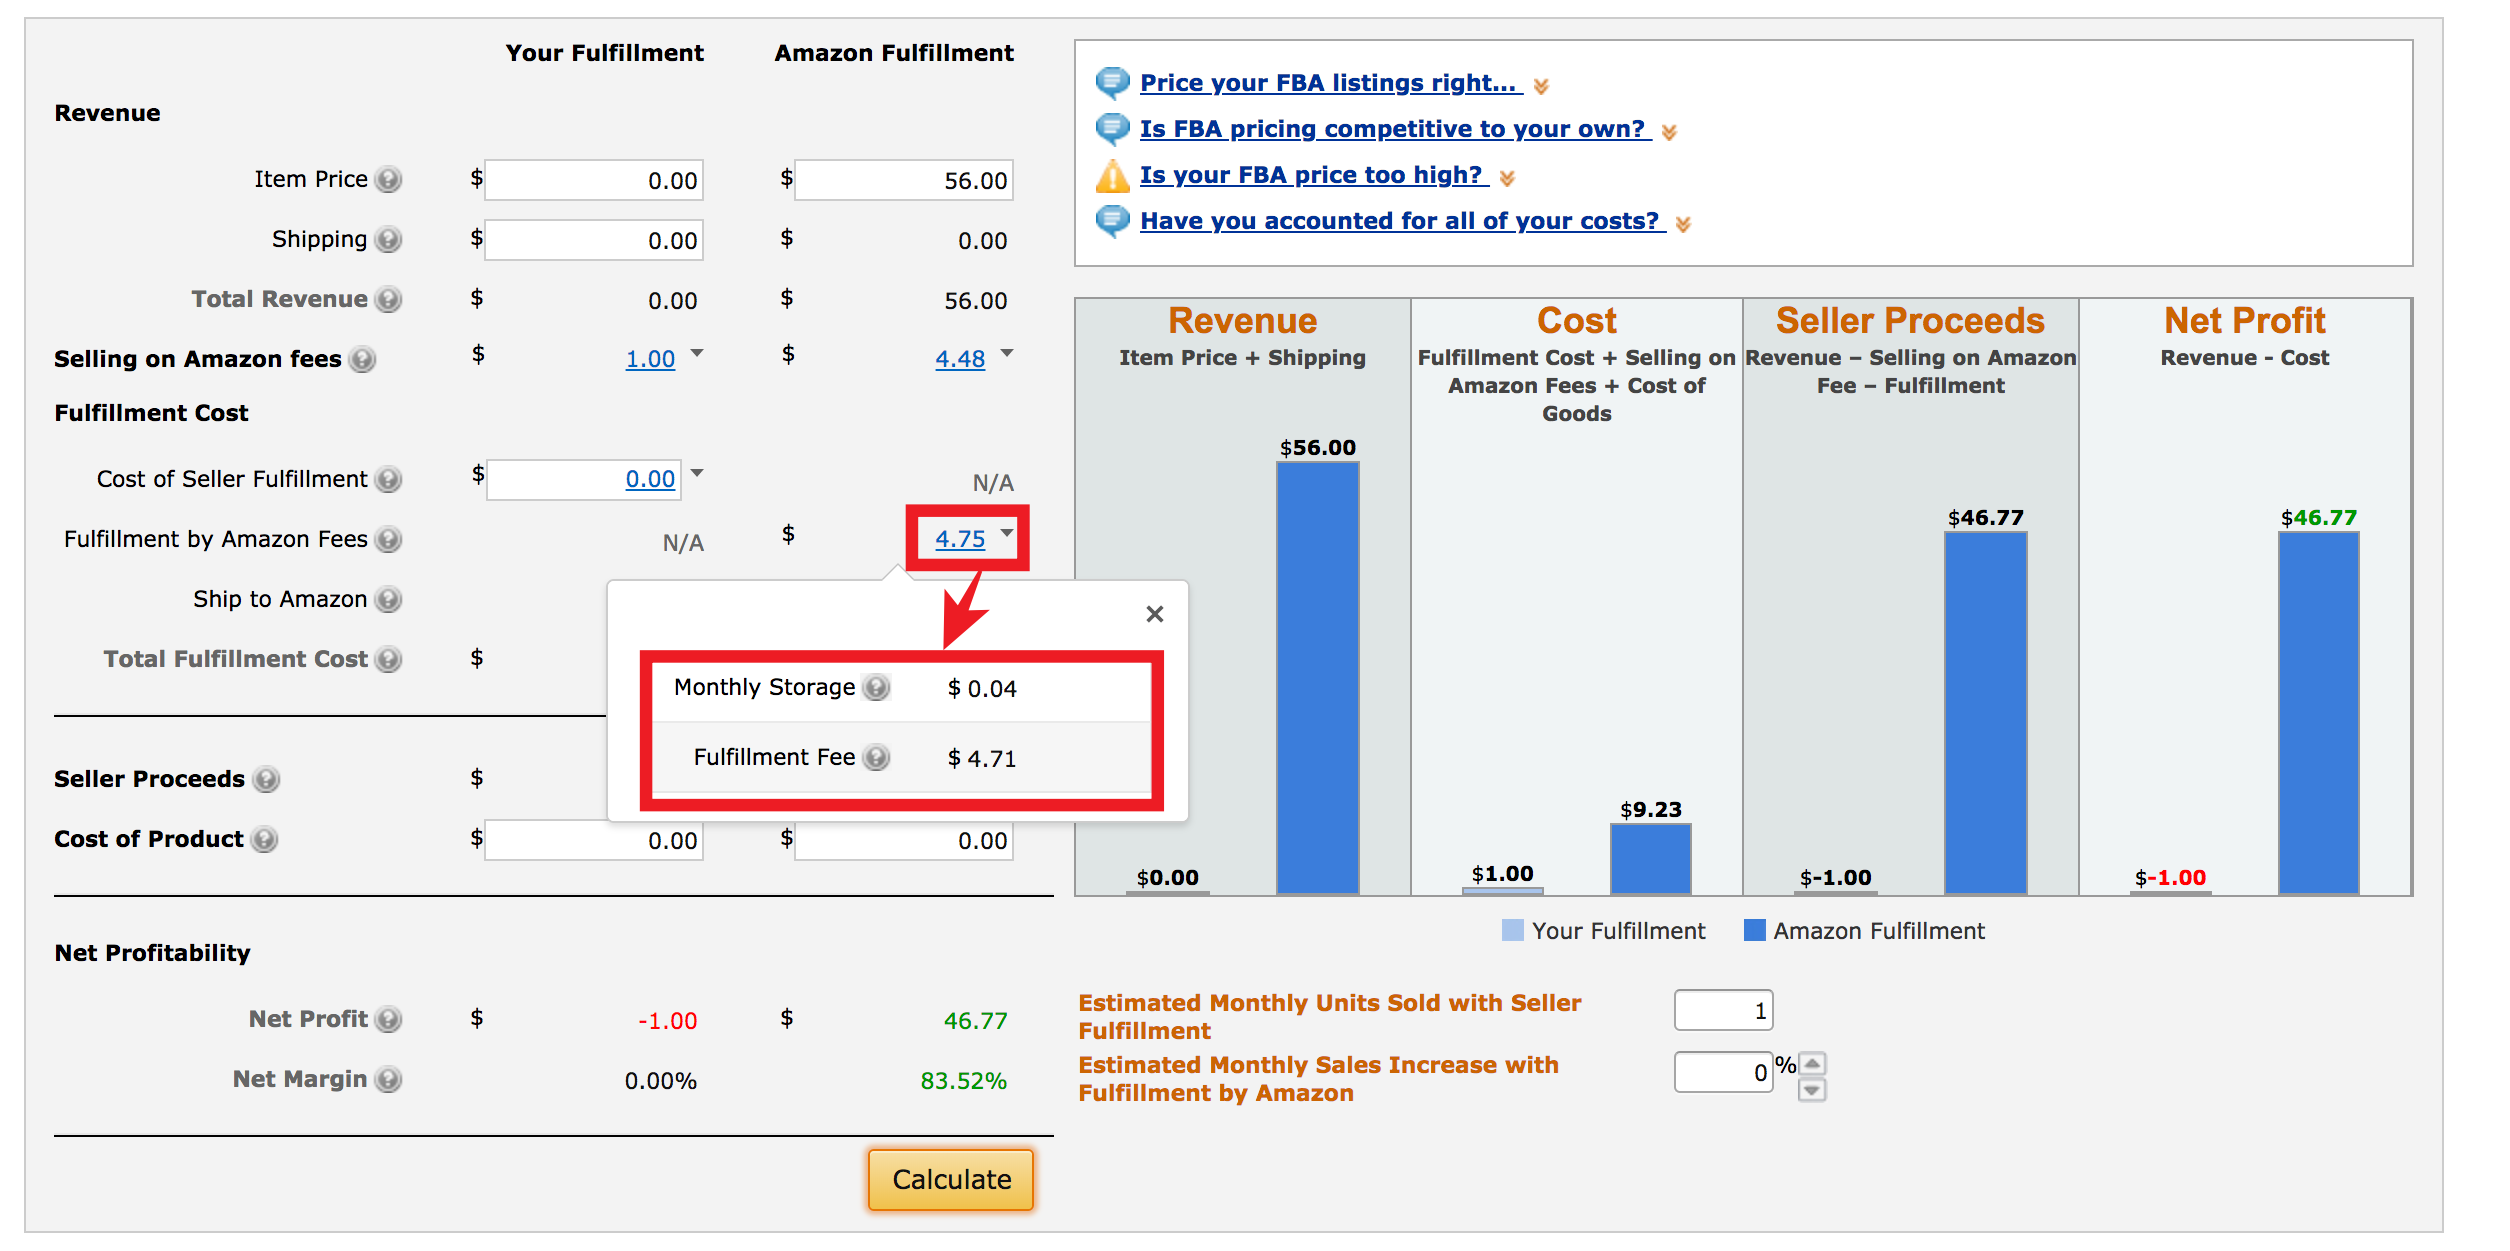Open 'Price your FBA listings right...' link
Viewport: 2510px width, 1251px height.
tap(1331, 83)
